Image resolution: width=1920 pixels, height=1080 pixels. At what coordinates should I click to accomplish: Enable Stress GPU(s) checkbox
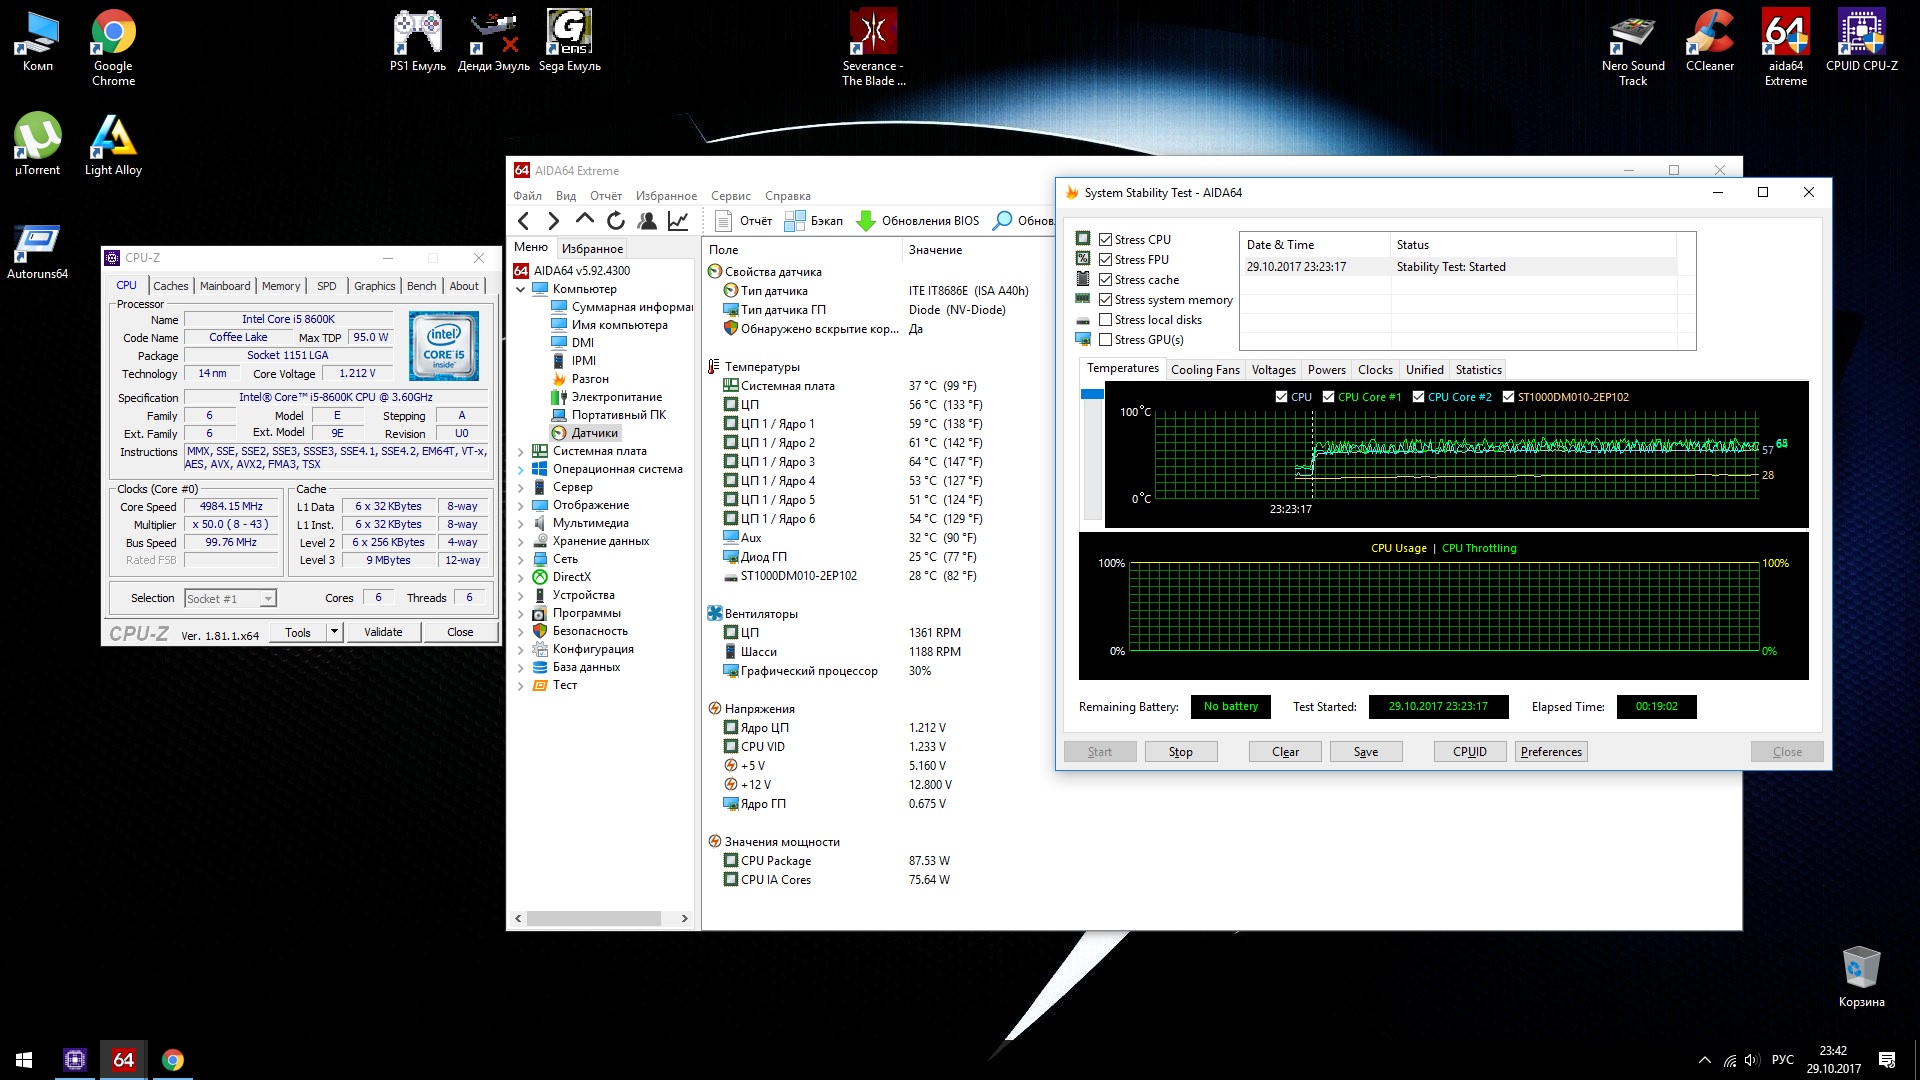tap(1105, 340)
